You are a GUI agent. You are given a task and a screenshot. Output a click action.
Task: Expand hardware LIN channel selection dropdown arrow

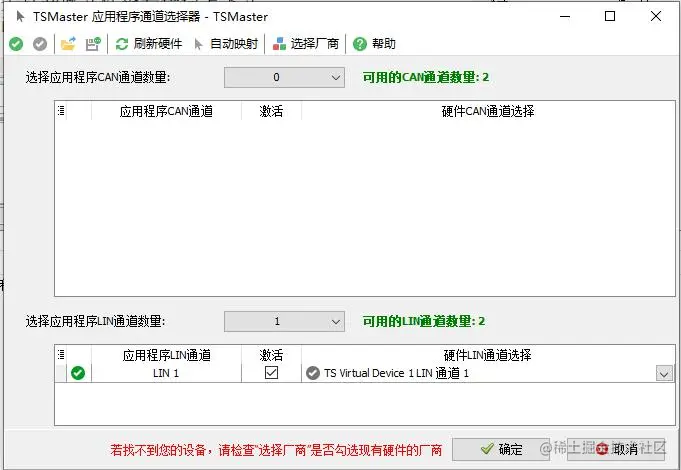pyautogui.click(x=664, y=374)
